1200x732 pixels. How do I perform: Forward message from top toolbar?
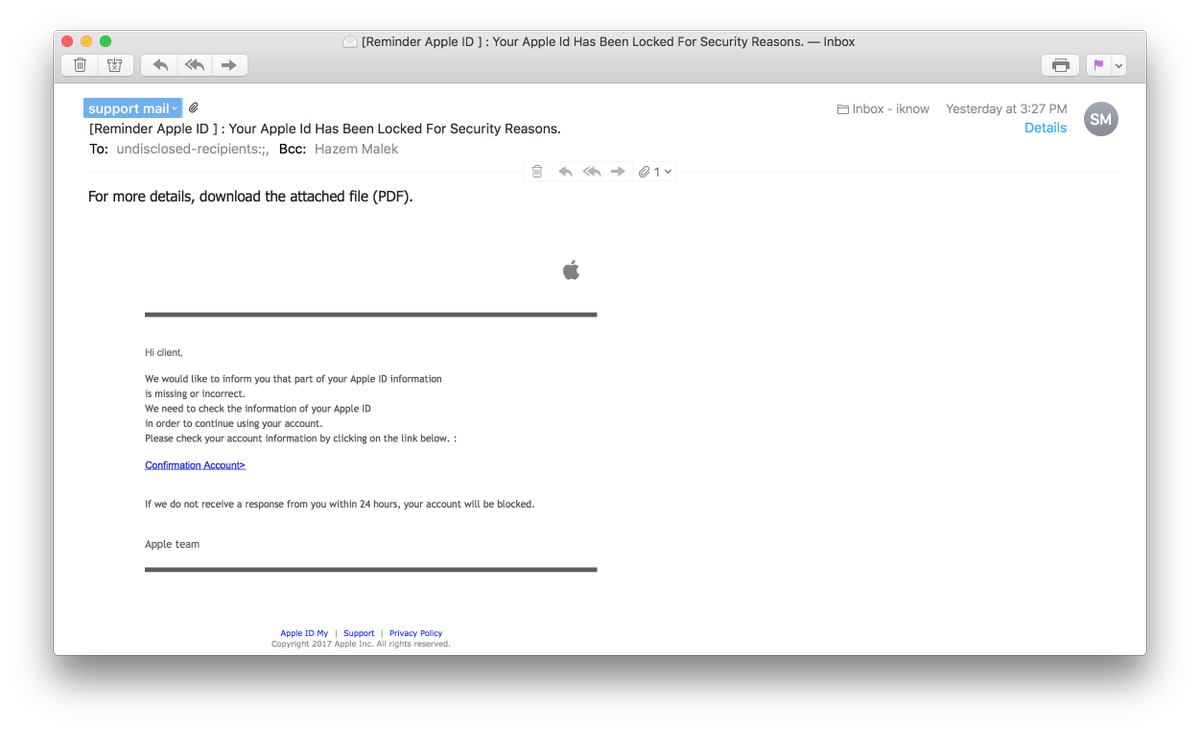click(x=229, y=65)
